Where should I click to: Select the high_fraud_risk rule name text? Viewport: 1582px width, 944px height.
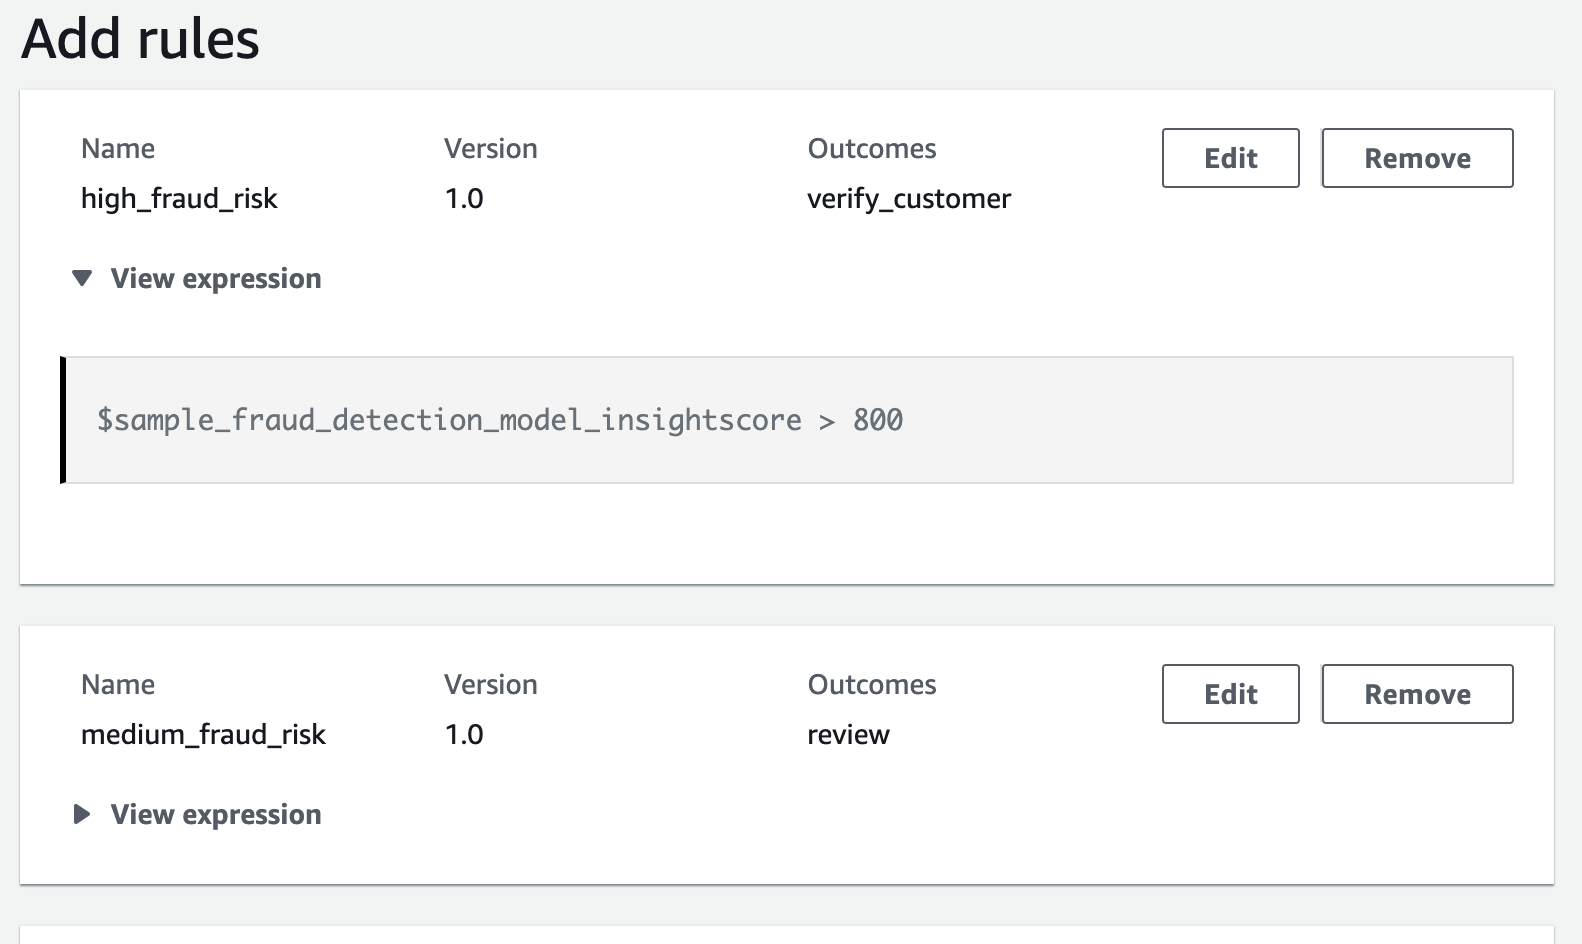point(179,198)
